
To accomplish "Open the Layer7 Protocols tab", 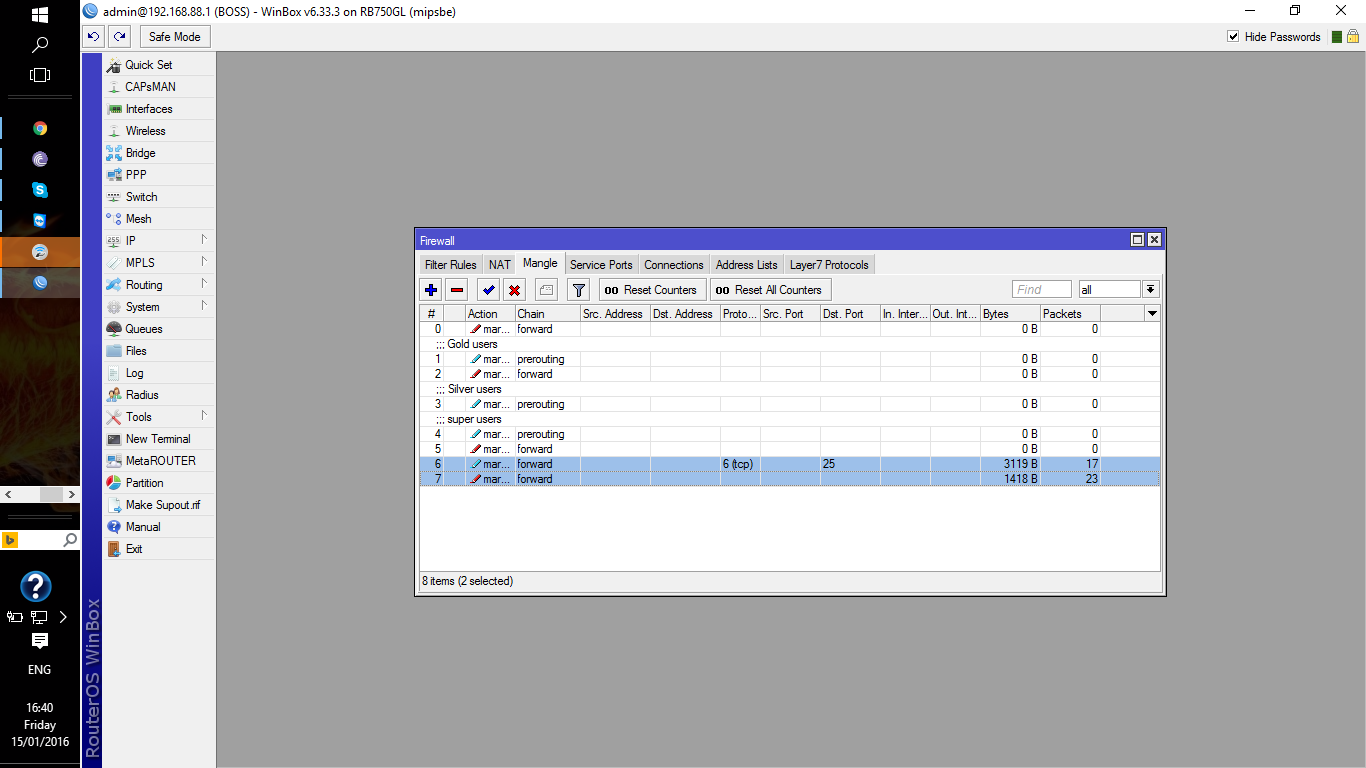I will click(830, 265).
